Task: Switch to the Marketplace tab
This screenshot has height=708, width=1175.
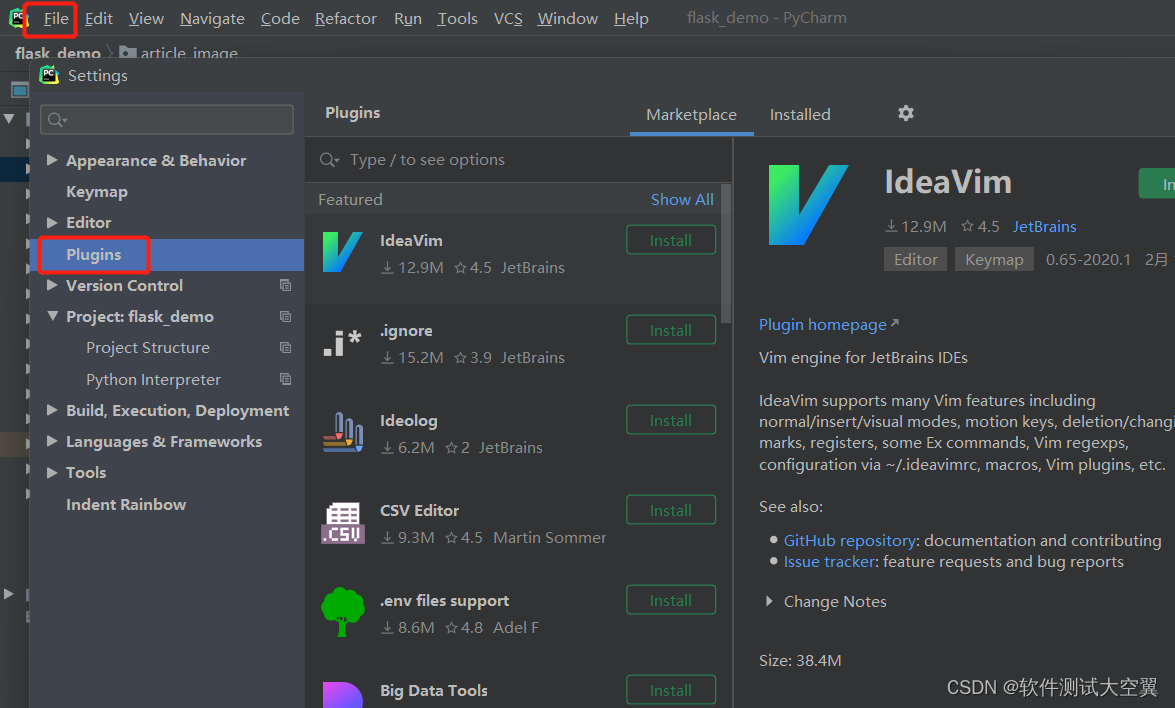Action: (x=691, y=115)
